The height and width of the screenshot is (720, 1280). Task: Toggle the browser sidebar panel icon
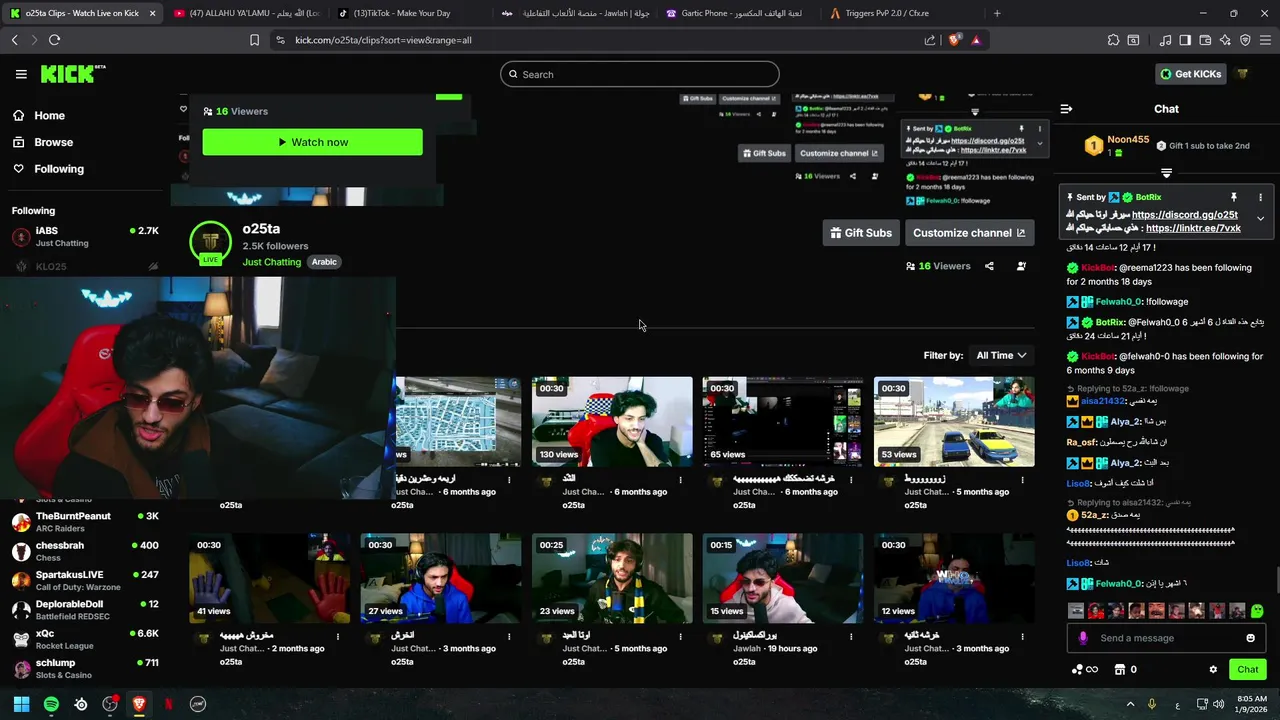tap(1185, 40)
